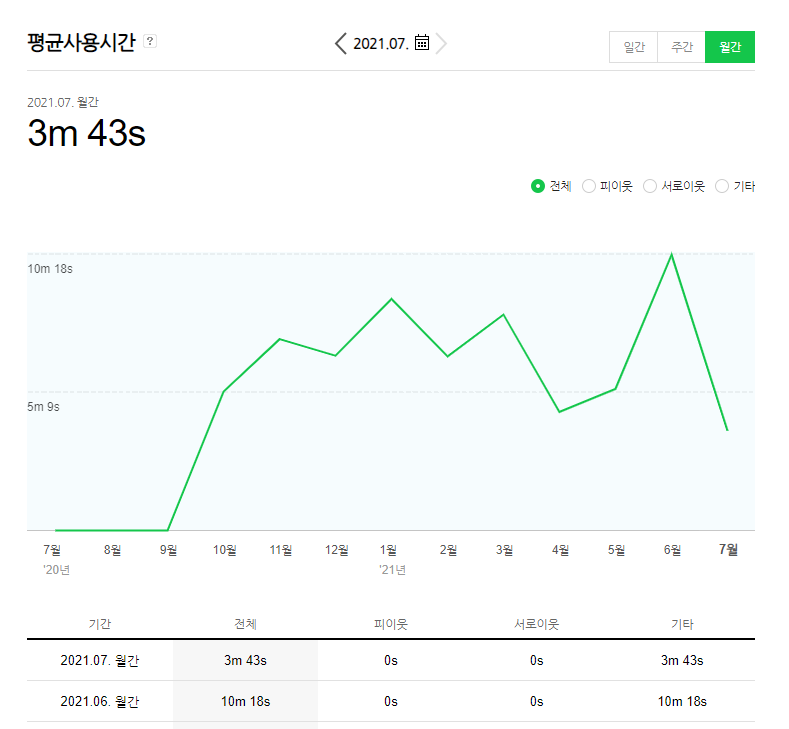Click the 5m 9s y-axis label
Screen dimensions: 789x729
click(x=43, y=407)
